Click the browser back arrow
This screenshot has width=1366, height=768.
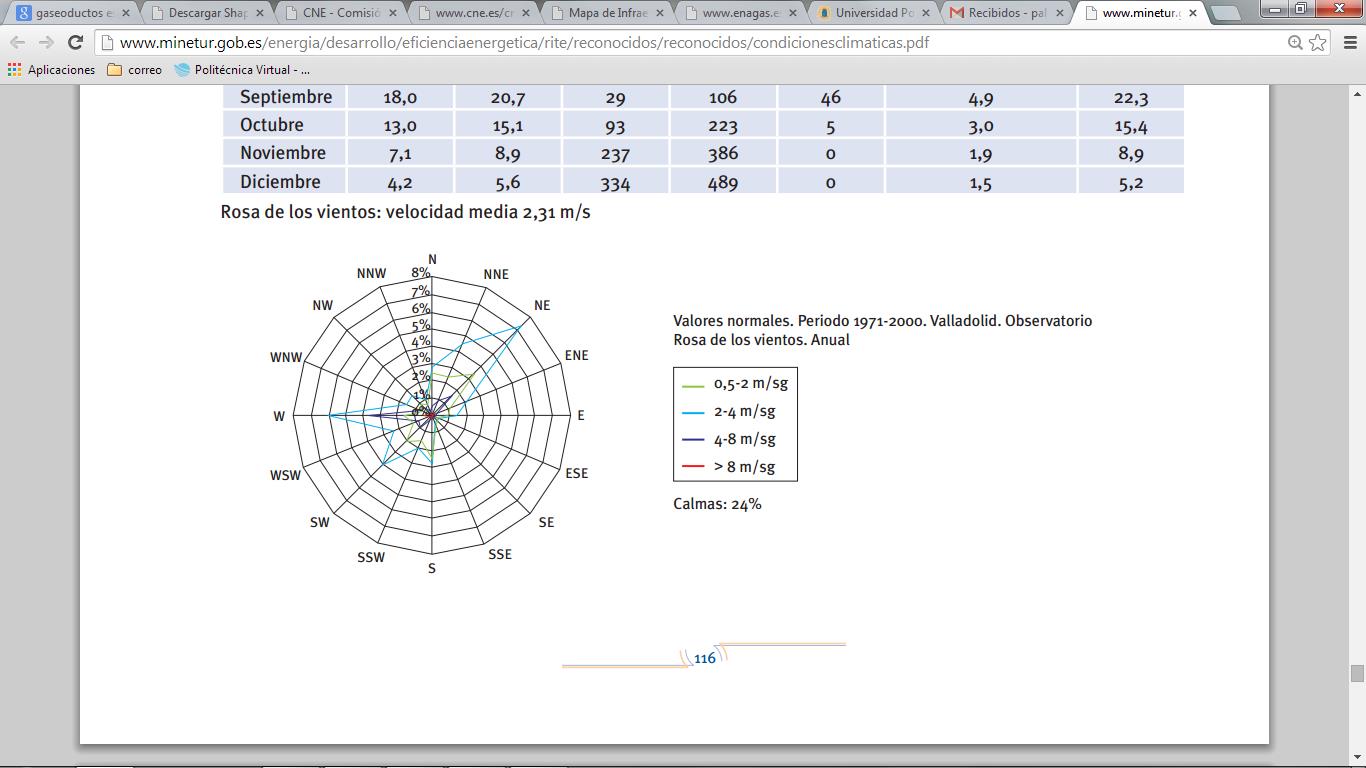coord(18,43)
